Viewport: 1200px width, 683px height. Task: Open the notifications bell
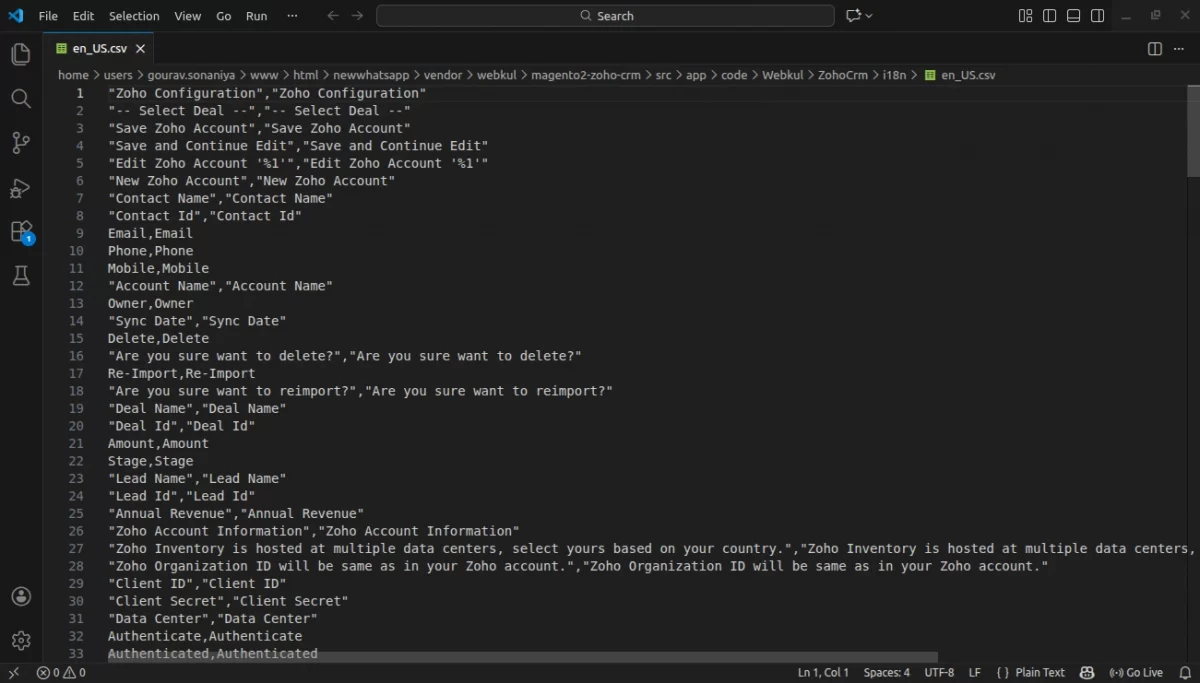[1184, 673]
